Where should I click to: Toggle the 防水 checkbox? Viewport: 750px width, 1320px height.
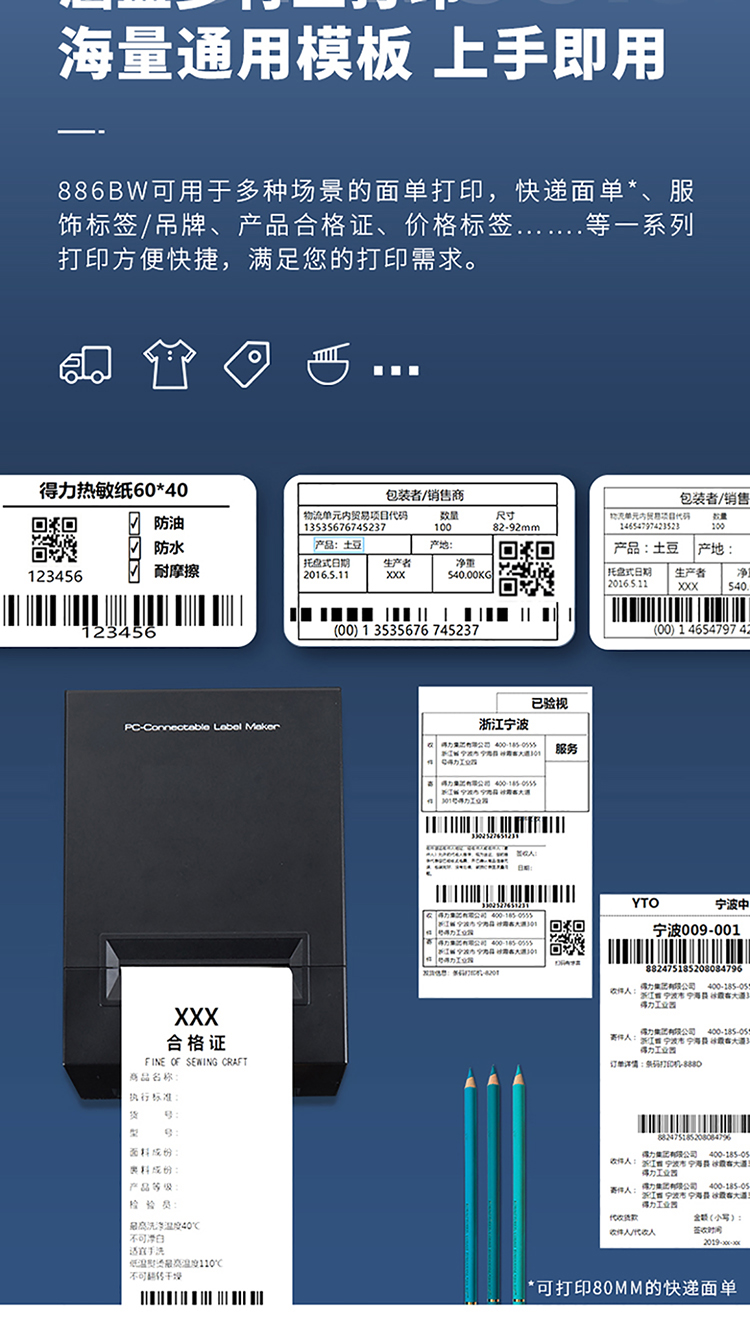click(x=135, y=547)
